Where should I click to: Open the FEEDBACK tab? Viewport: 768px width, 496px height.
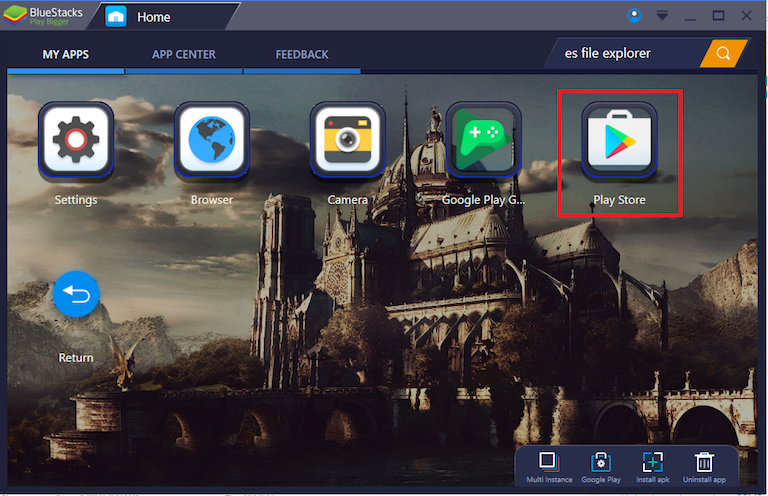[302, 54]
